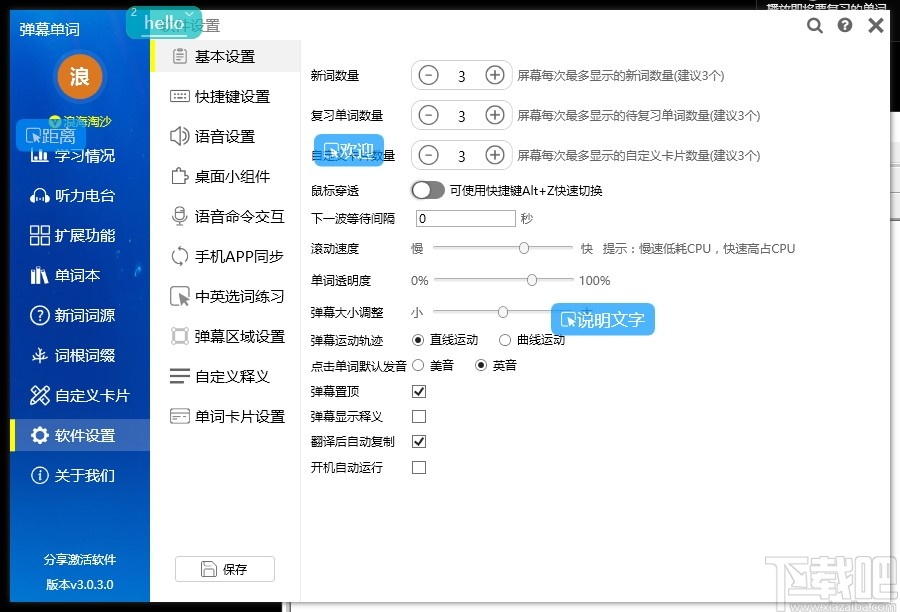Screen dimensions: 900x612
Task: Select the 曲线运动 motion option
Action: pyautogui.click(x=505, y=340)
